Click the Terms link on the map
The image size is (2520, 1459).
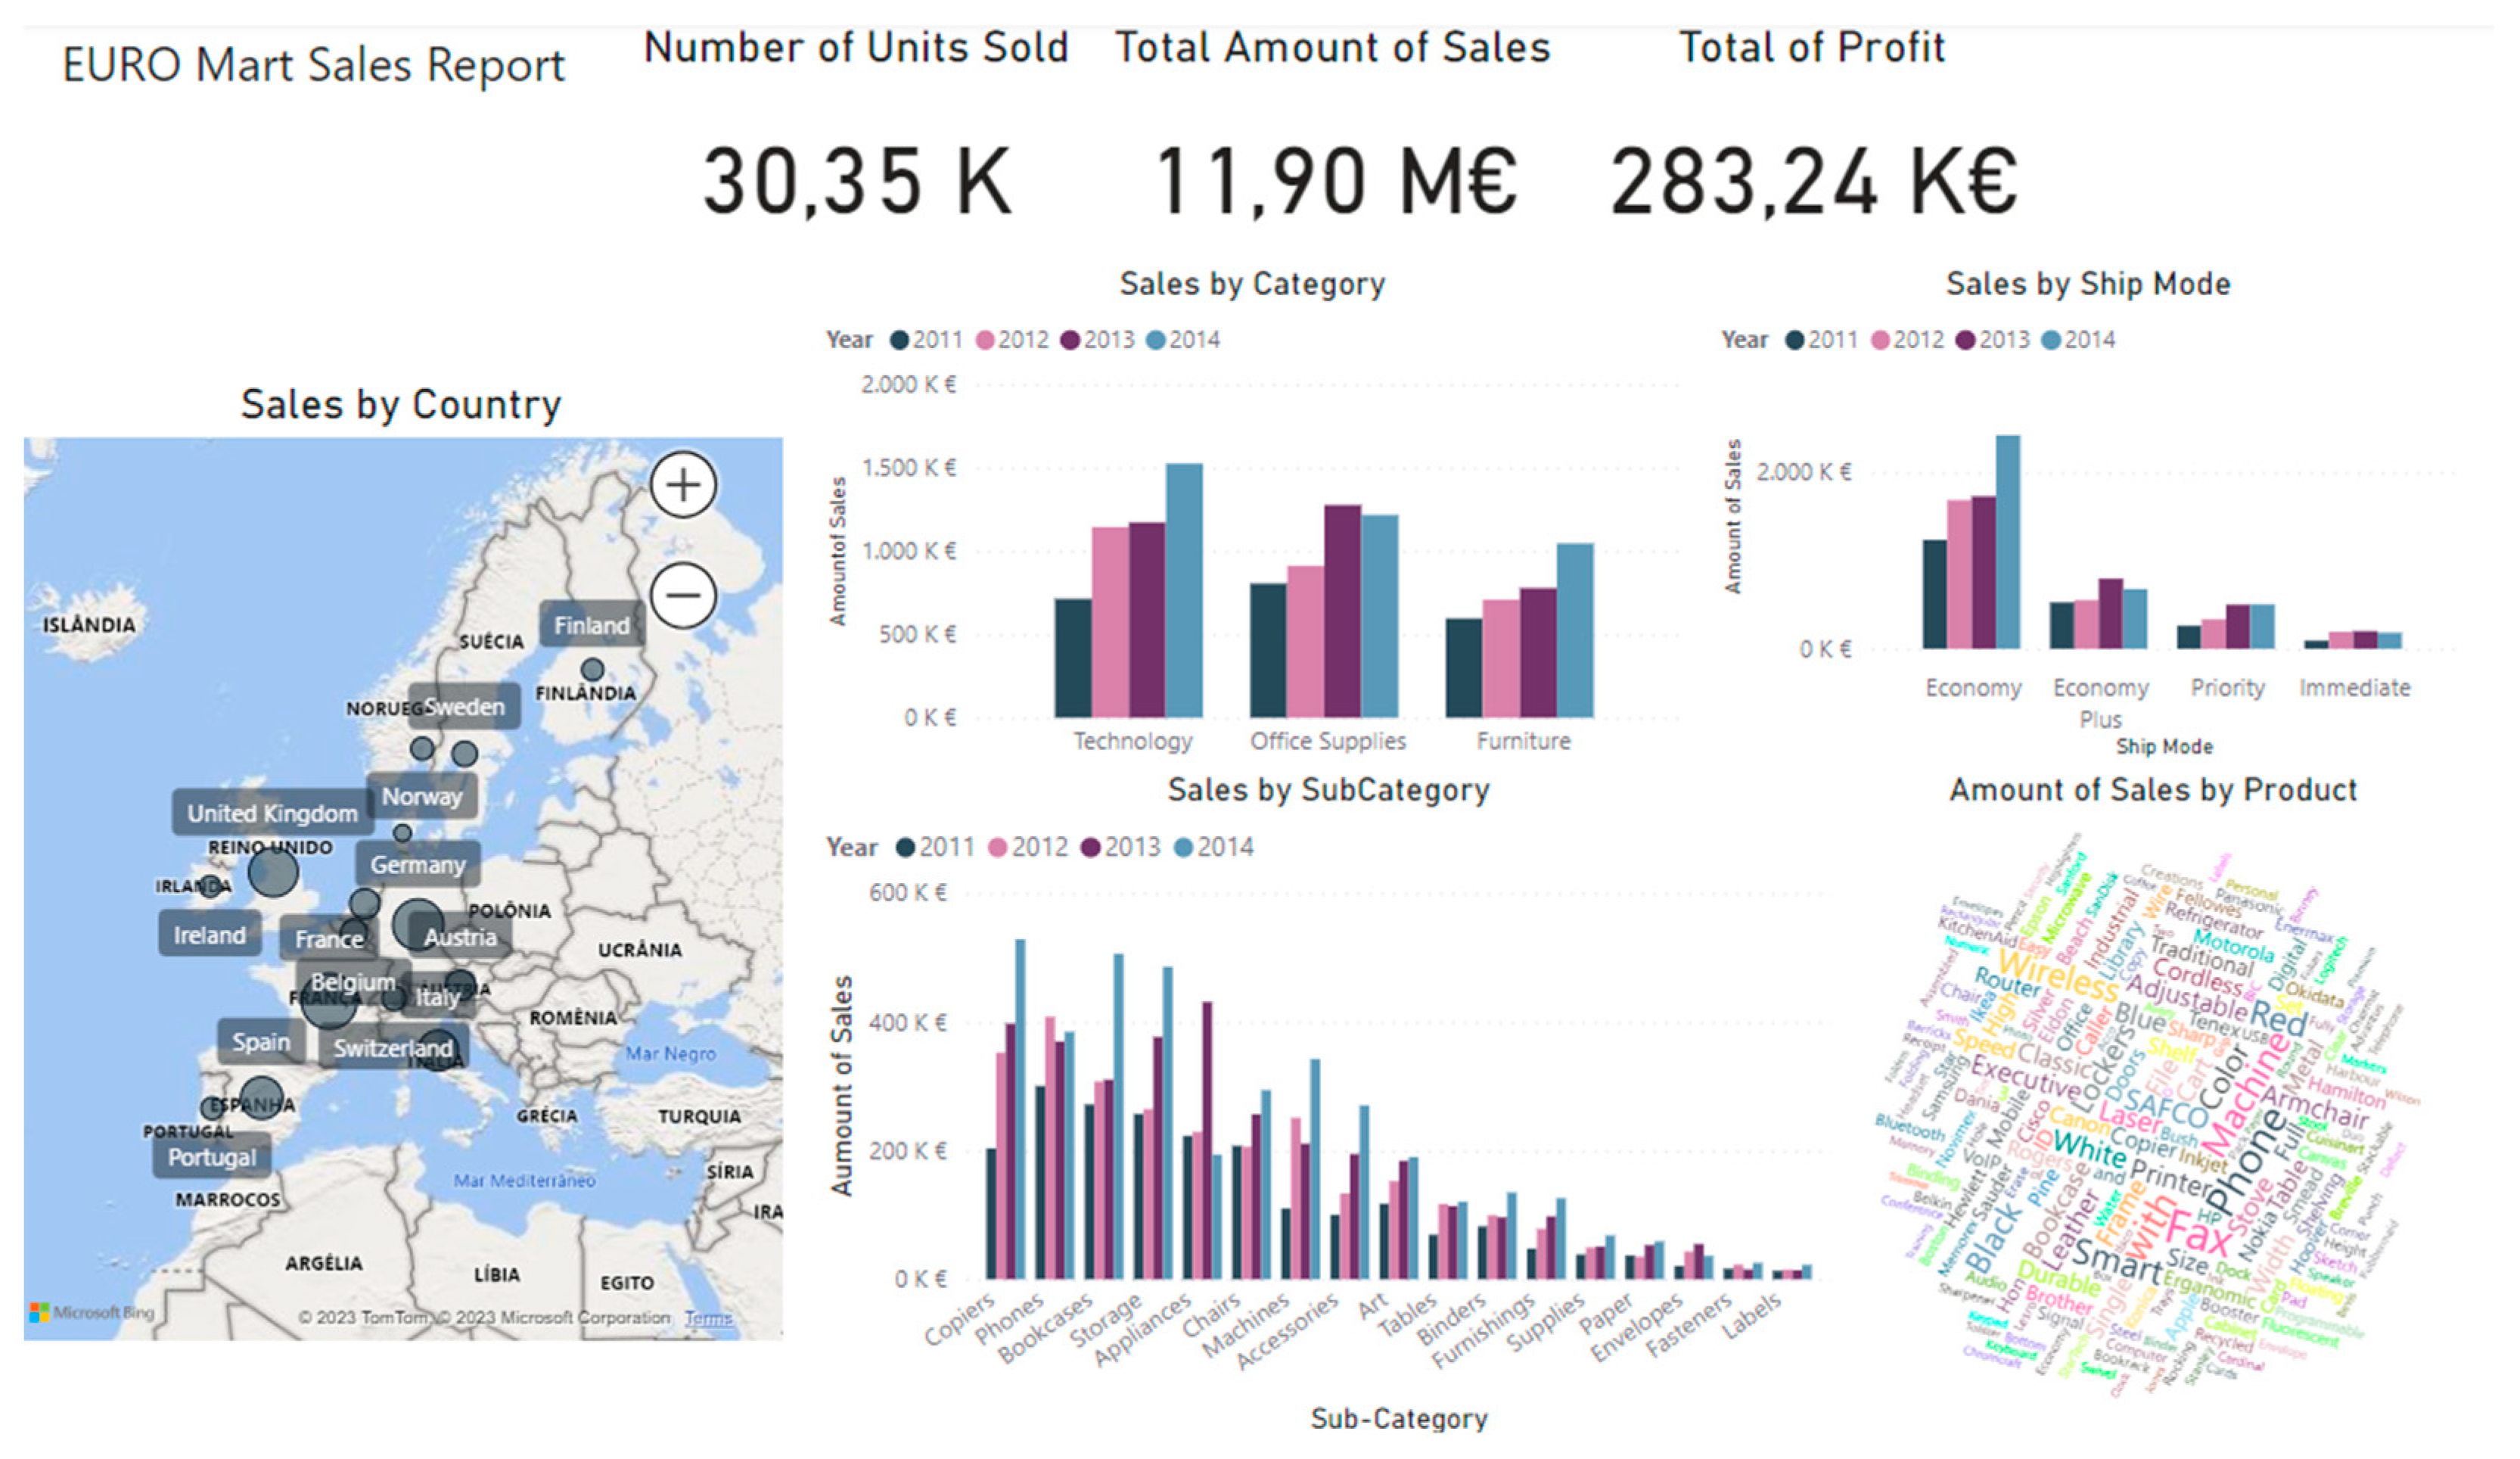pos(708,1318)
